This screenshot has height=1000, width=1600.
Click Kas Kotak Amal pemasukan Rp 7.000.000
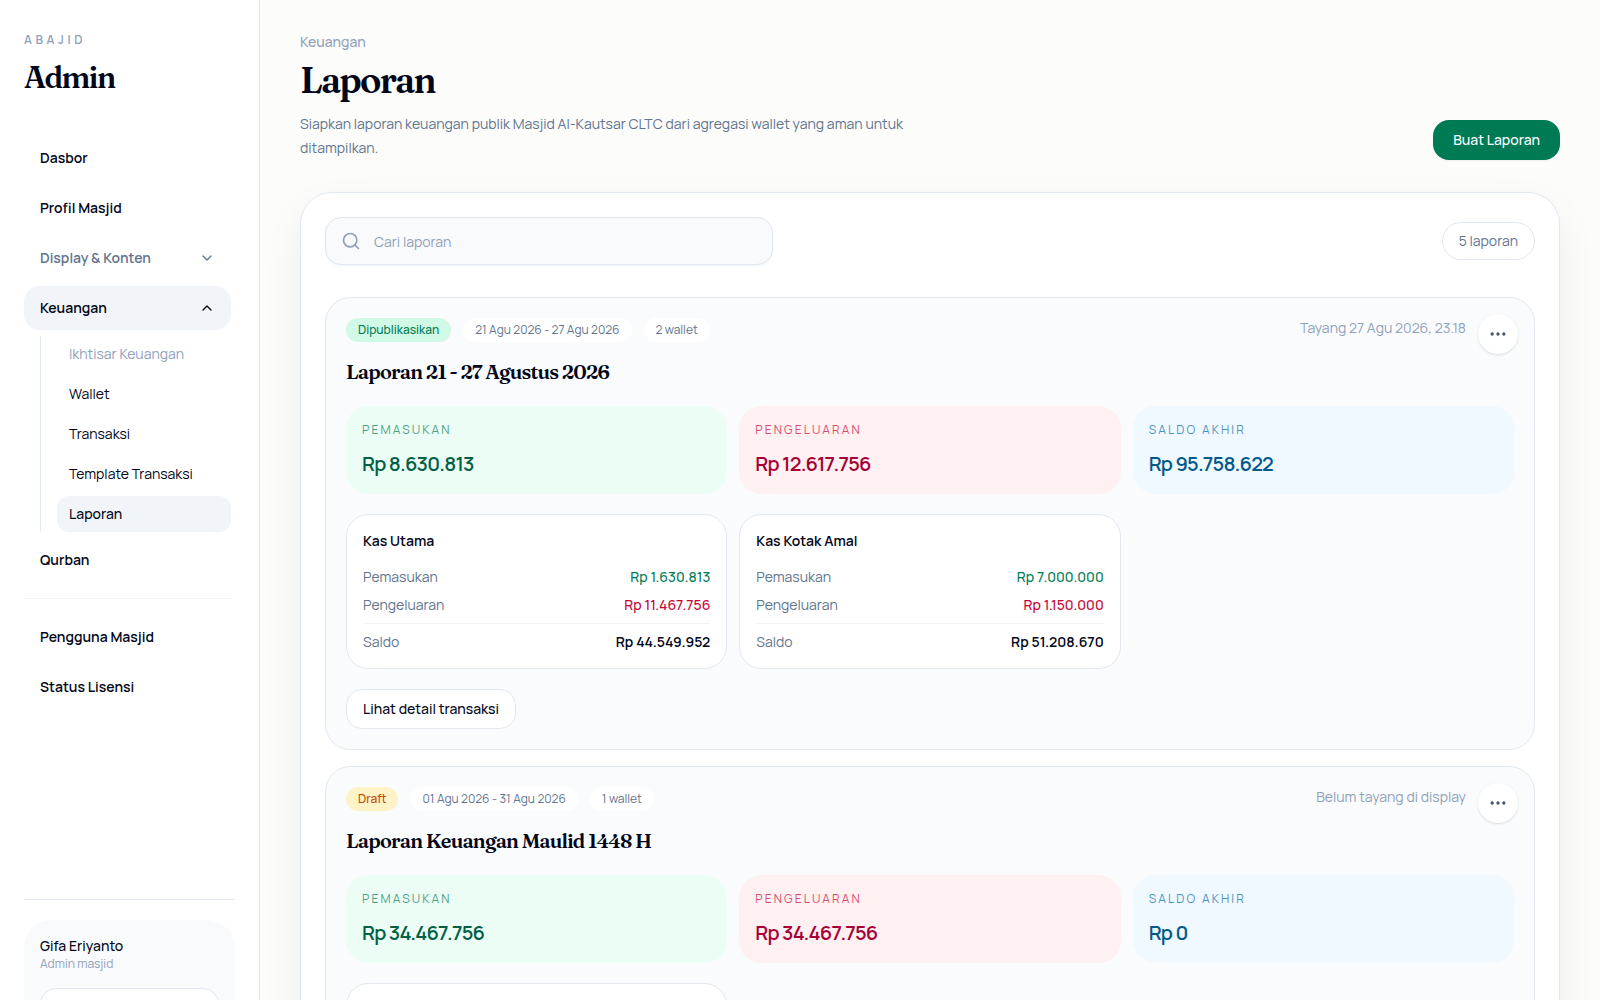tap(1060, 577)
